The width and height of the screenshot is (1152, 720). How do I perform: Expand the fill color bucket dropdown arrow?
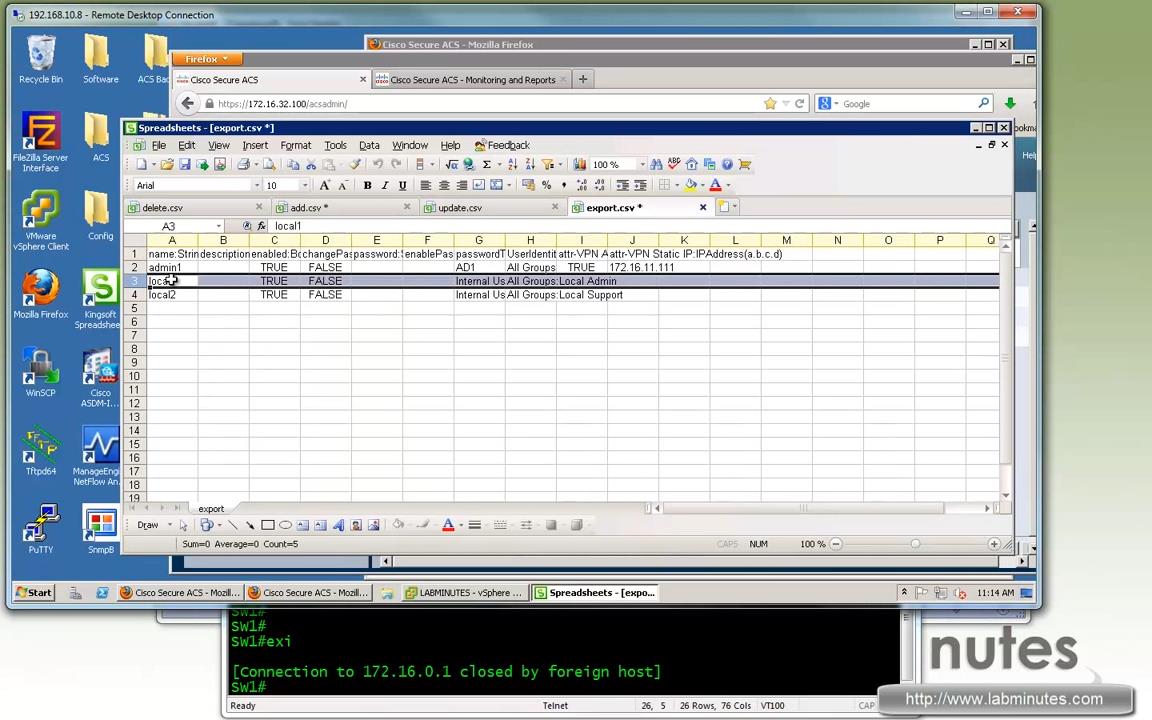(702, 185)
